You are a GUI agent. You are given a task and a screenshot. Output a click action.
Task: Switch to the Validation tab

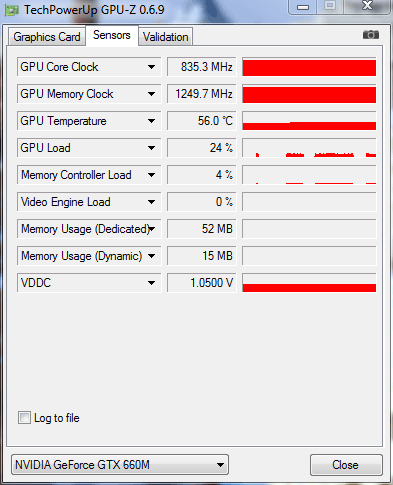[x=165, y=37]
